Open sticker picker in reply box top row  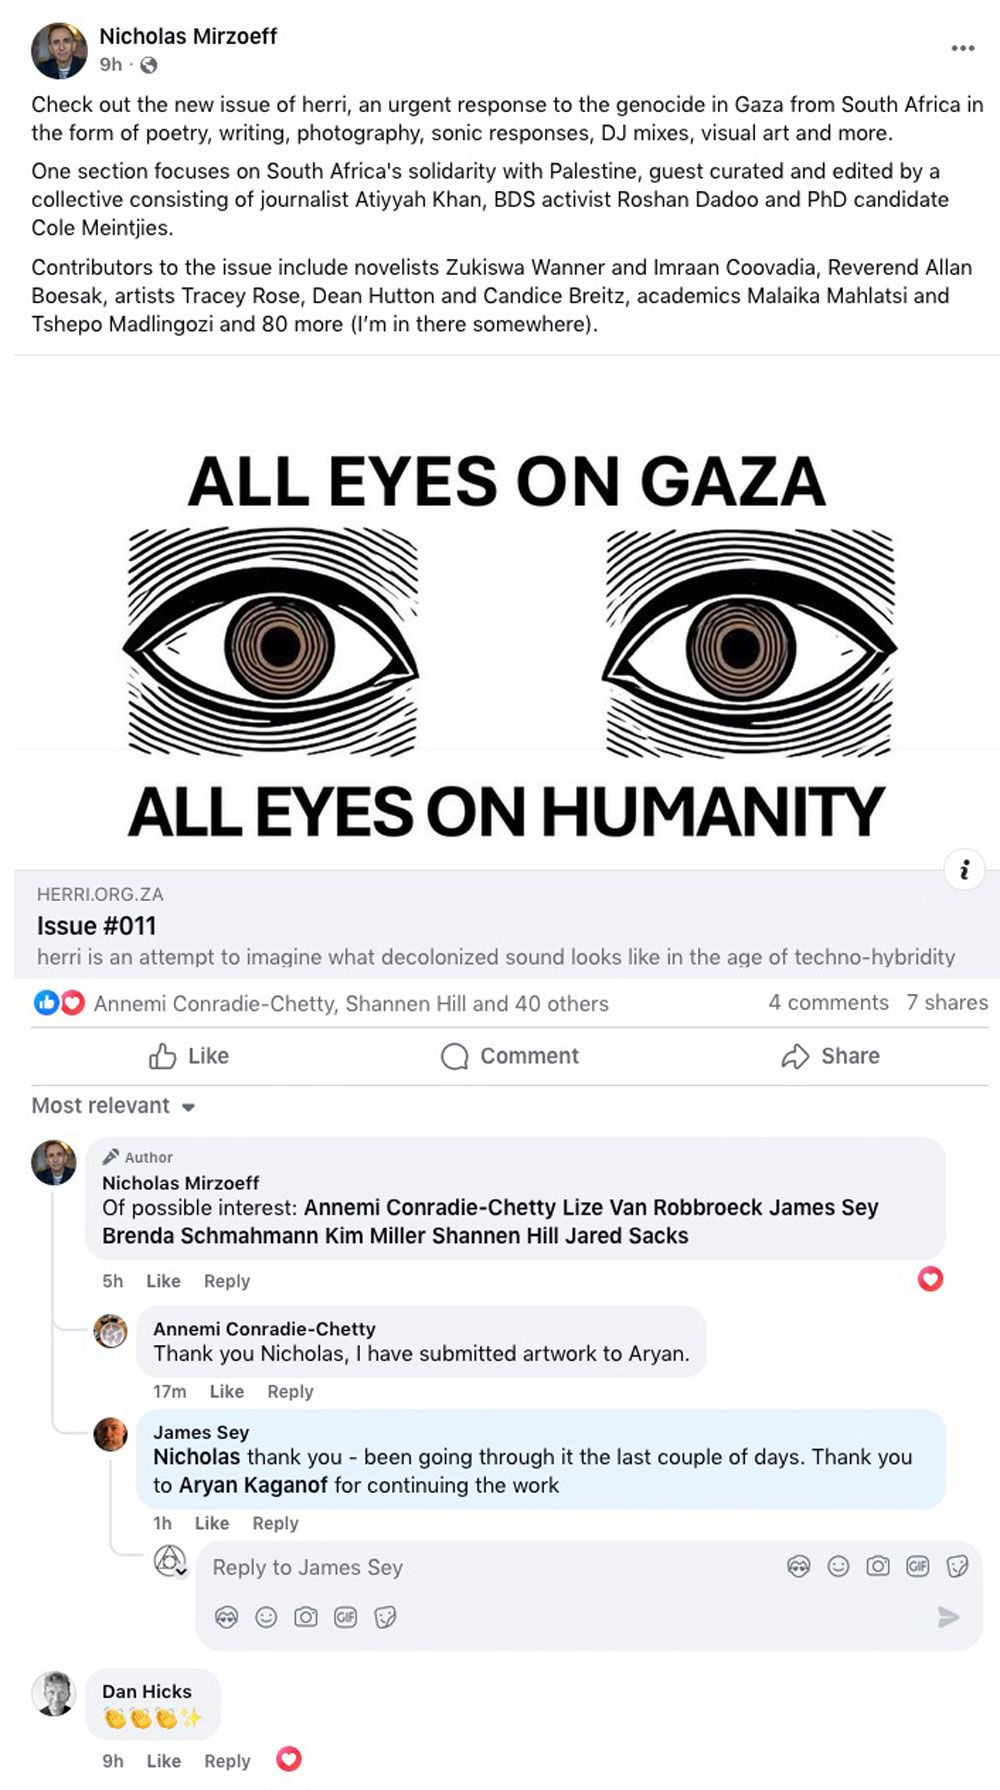957,1566
